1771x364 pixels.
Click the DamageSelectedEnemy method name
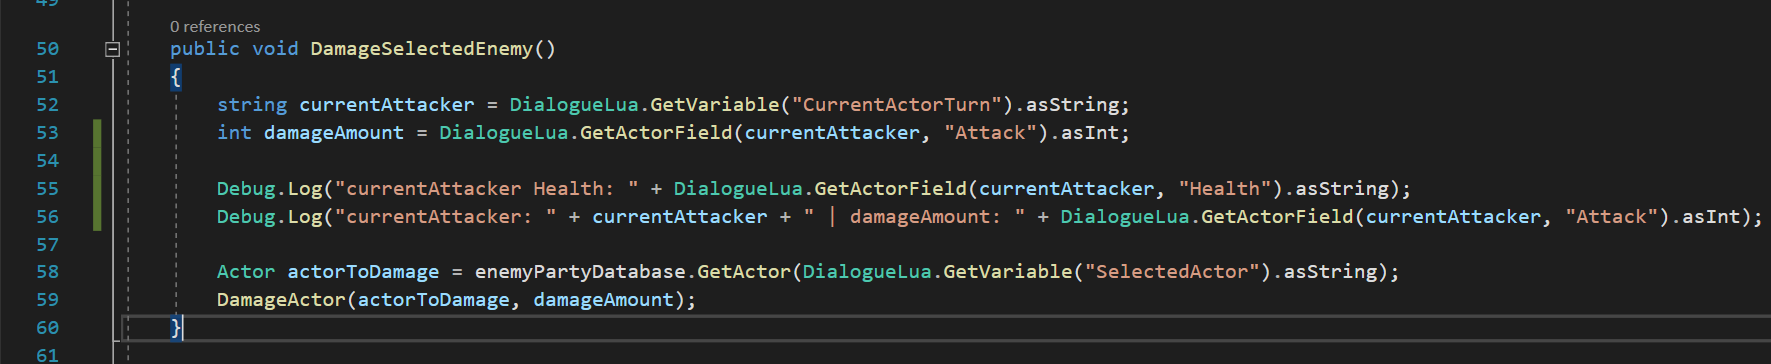421,49
